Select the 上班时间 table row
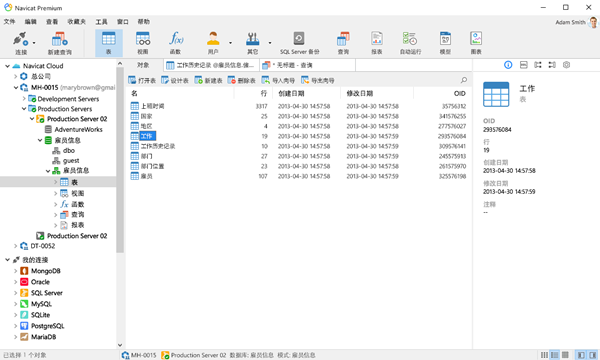The image size is (600, 360). click(298, 106)
